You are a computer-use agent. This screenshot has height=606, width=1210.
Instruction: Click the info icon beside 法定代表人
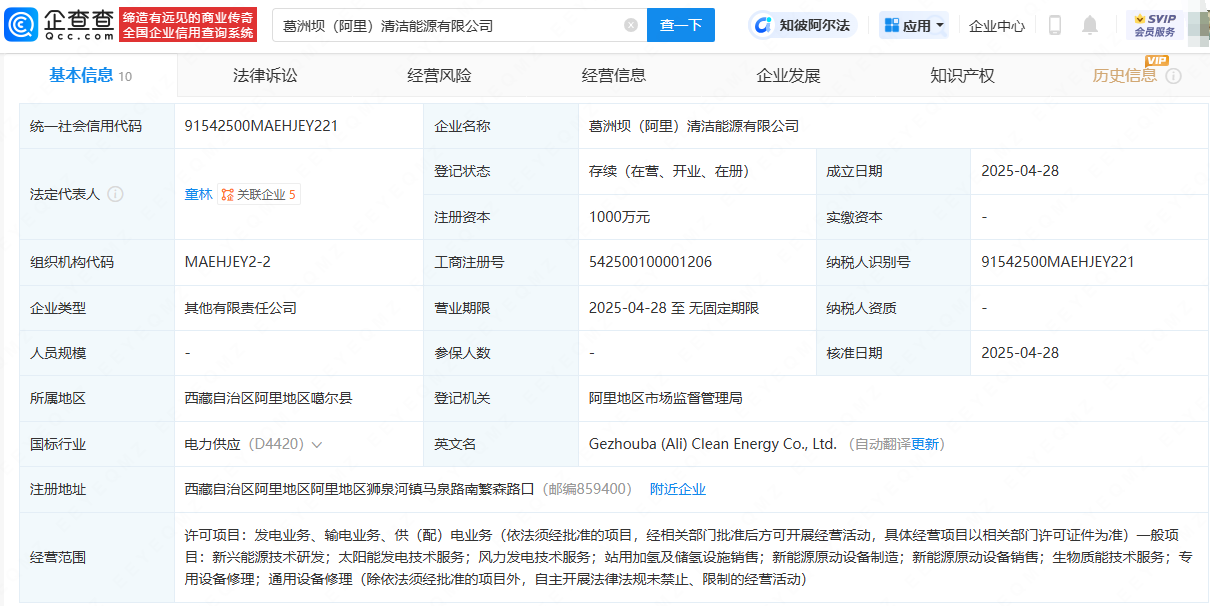115,194
